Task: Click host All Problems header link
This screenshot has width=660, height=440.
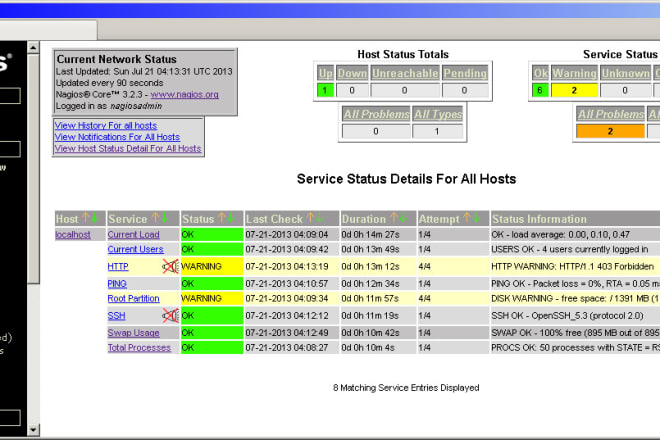Action: [376, 114]
